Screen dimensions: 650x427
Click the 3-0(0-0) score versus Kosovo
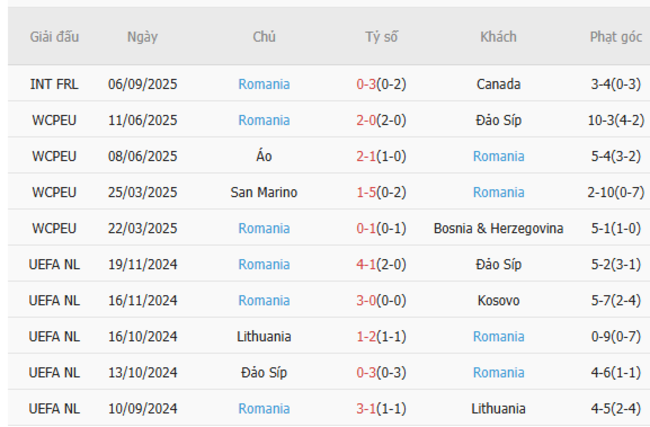tap(381, 300)
